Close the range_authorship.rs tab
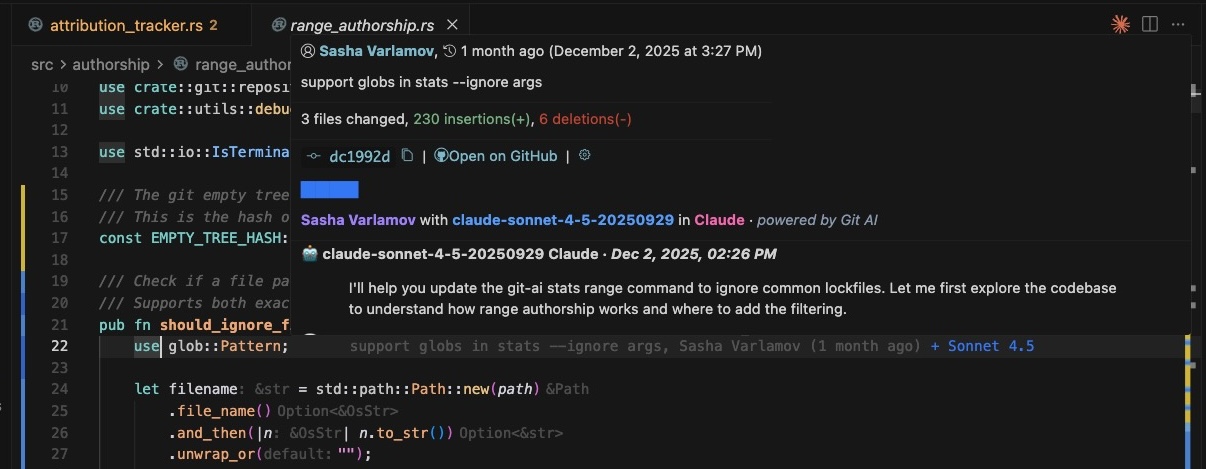The width and height of the screenshot is (1206, 469). 452,25
